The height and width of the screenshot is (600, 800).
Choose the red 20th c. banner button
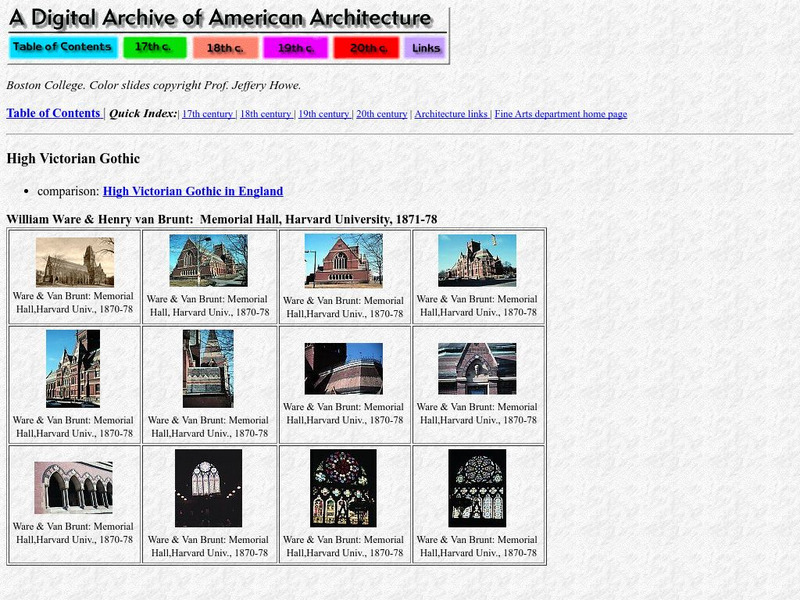[x=366, y=47]
